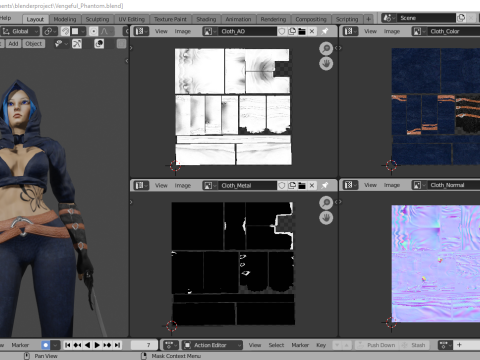480x360 pixels.
Task: Click the scene browse icon beside Scene field
Action: coord(389,18)
